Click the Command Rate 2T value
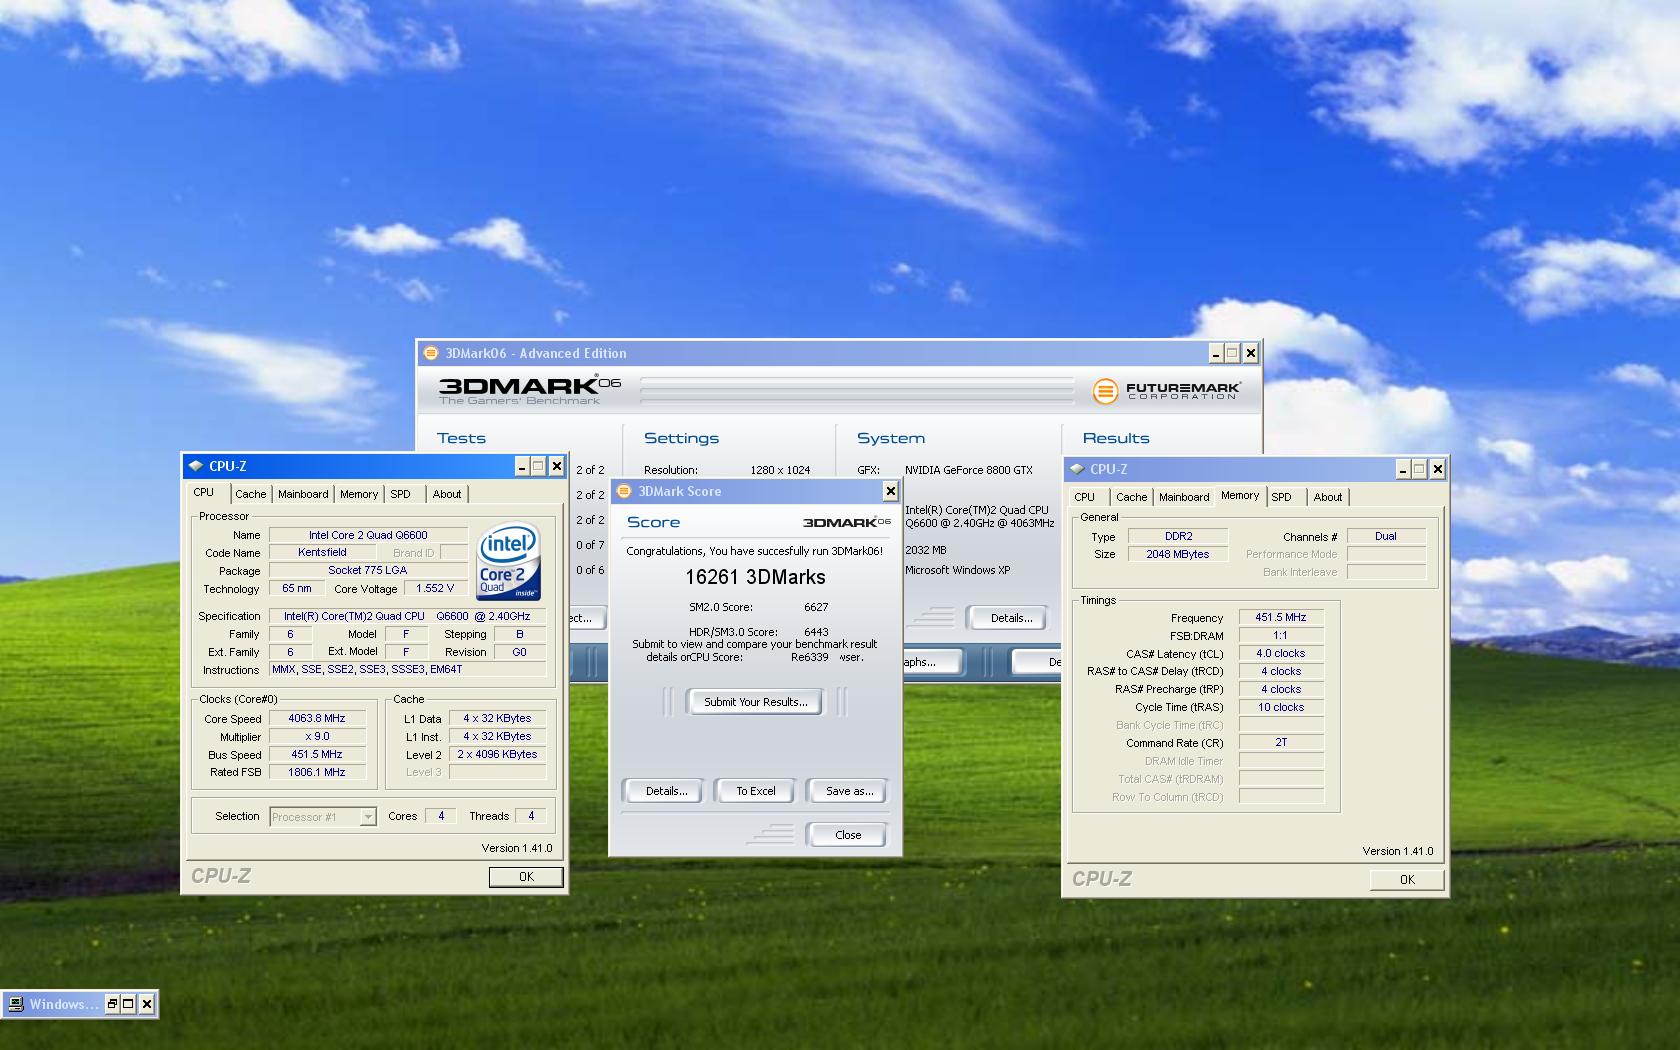The height and width of the screenshot is (1050, 1680). click(x=1281, y=743)
